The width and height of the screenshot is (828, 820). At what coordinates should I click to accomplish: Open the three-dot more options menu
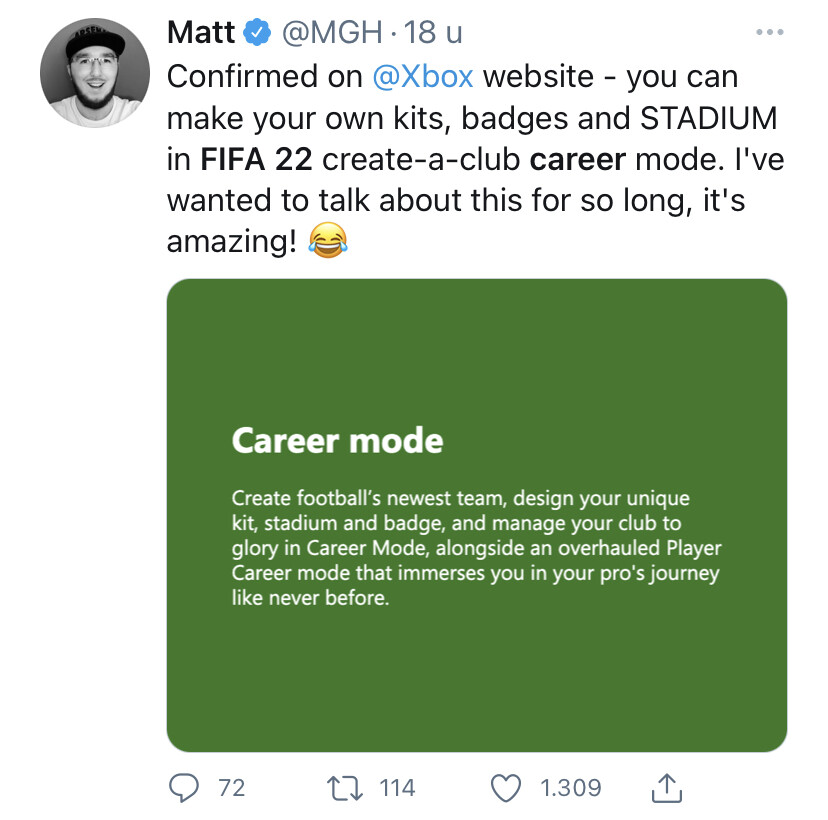(770, 33)
